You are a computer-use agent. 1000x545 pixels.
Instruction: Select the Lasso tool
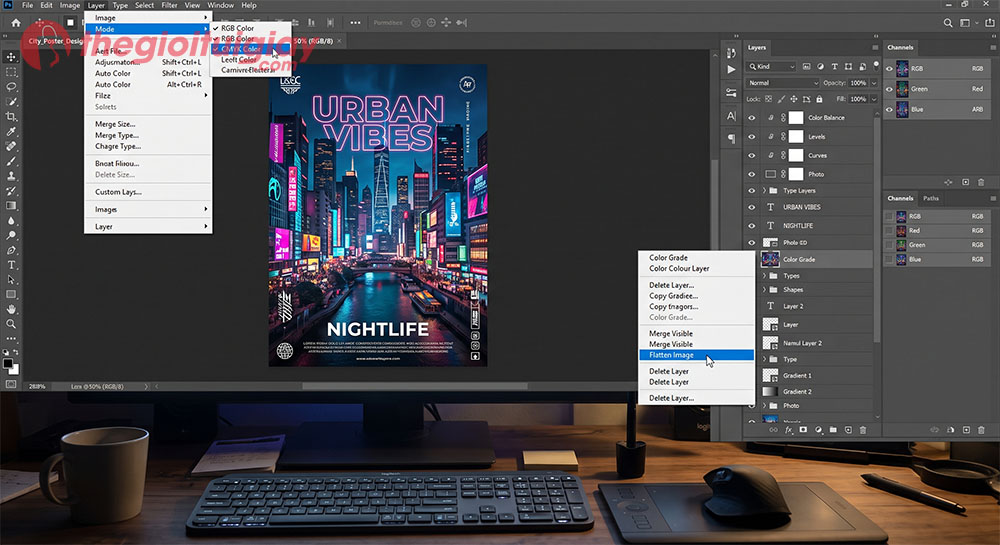[x=11, y=87]
